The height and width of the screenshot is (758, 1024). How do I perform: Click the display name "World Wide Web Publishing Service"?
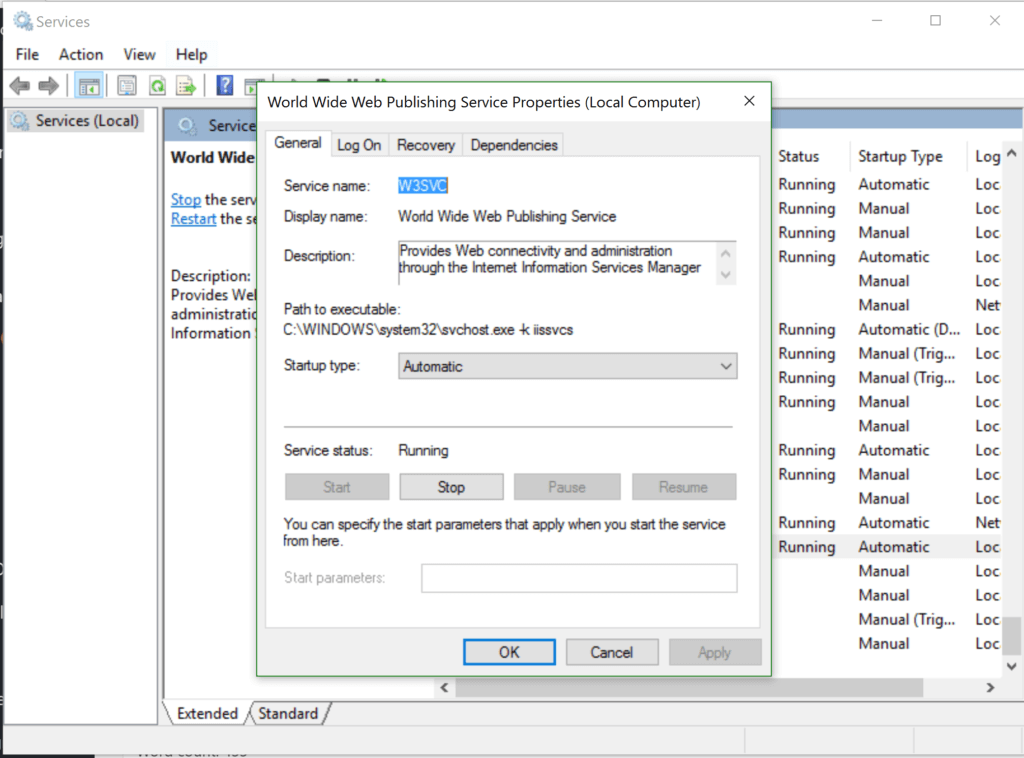(507, 217)
